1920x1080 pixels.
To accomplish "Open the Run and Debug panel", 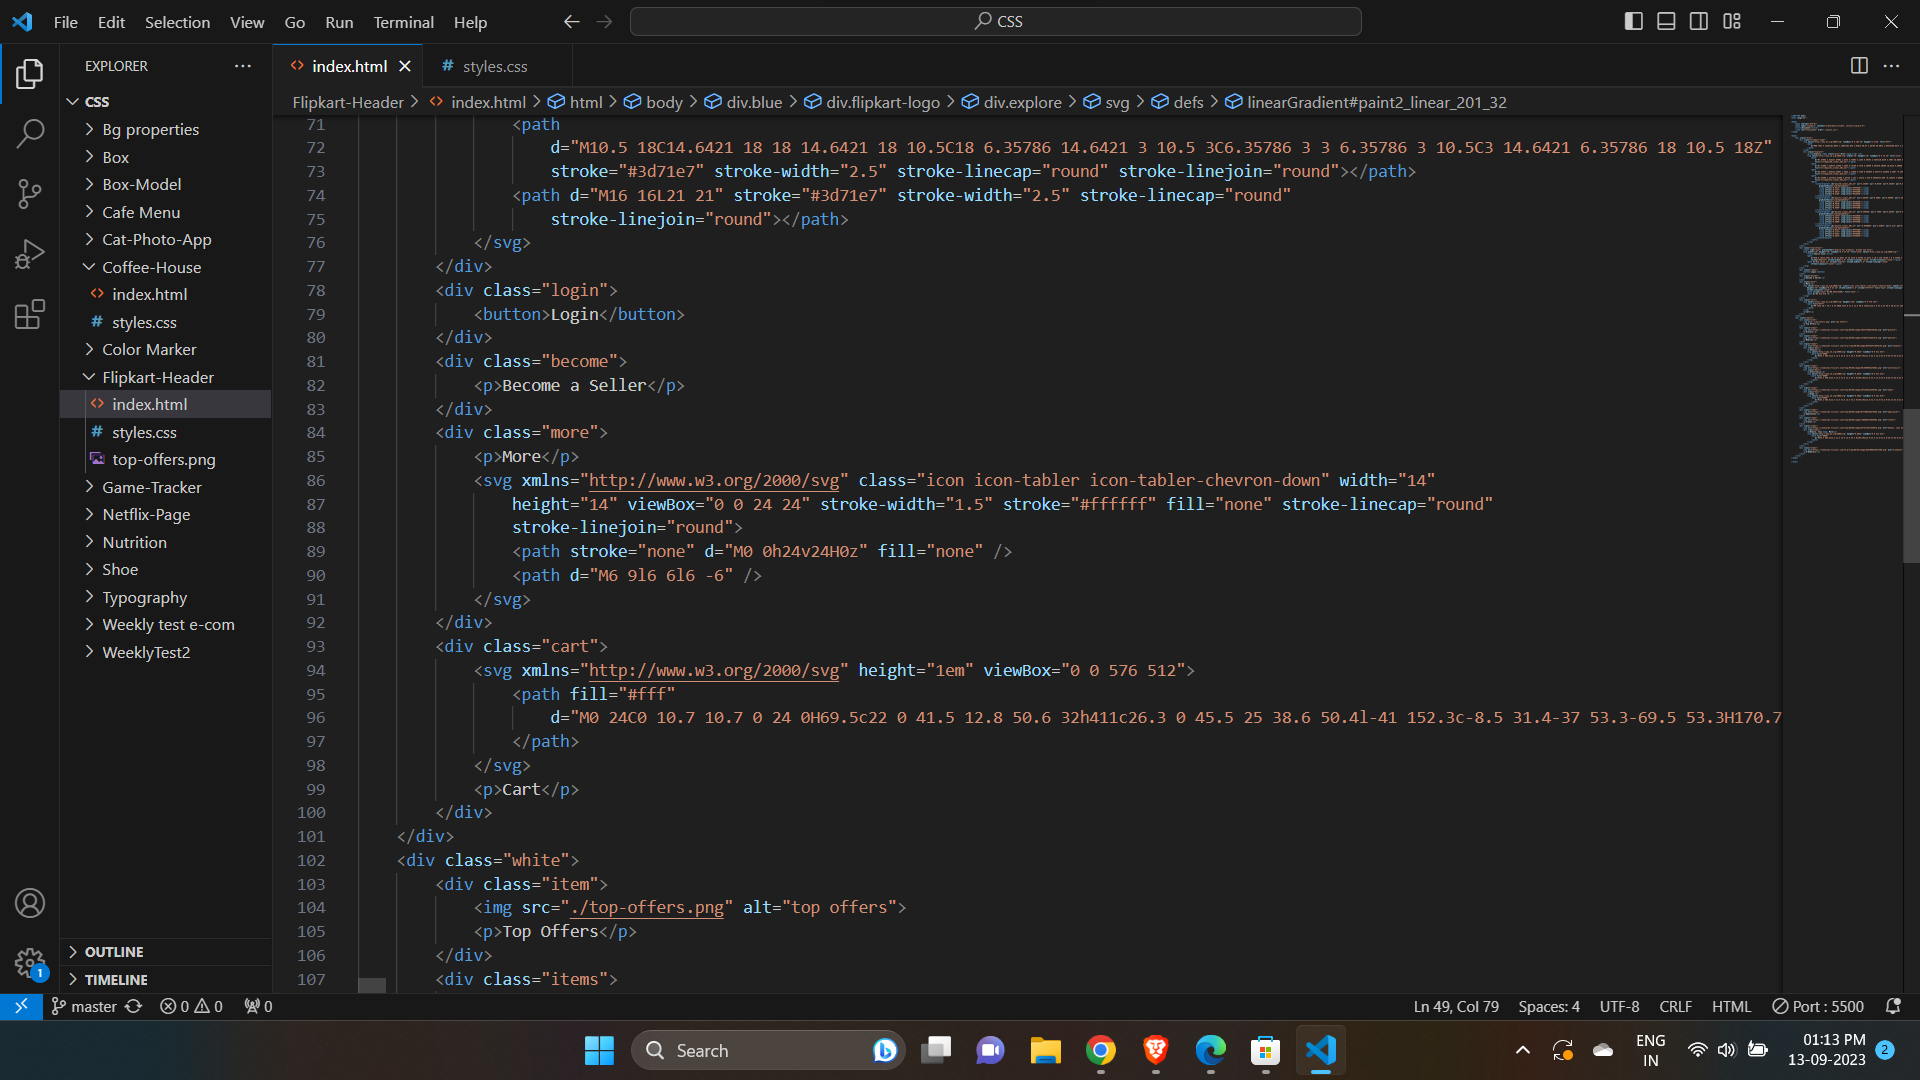I will (30, 253).
